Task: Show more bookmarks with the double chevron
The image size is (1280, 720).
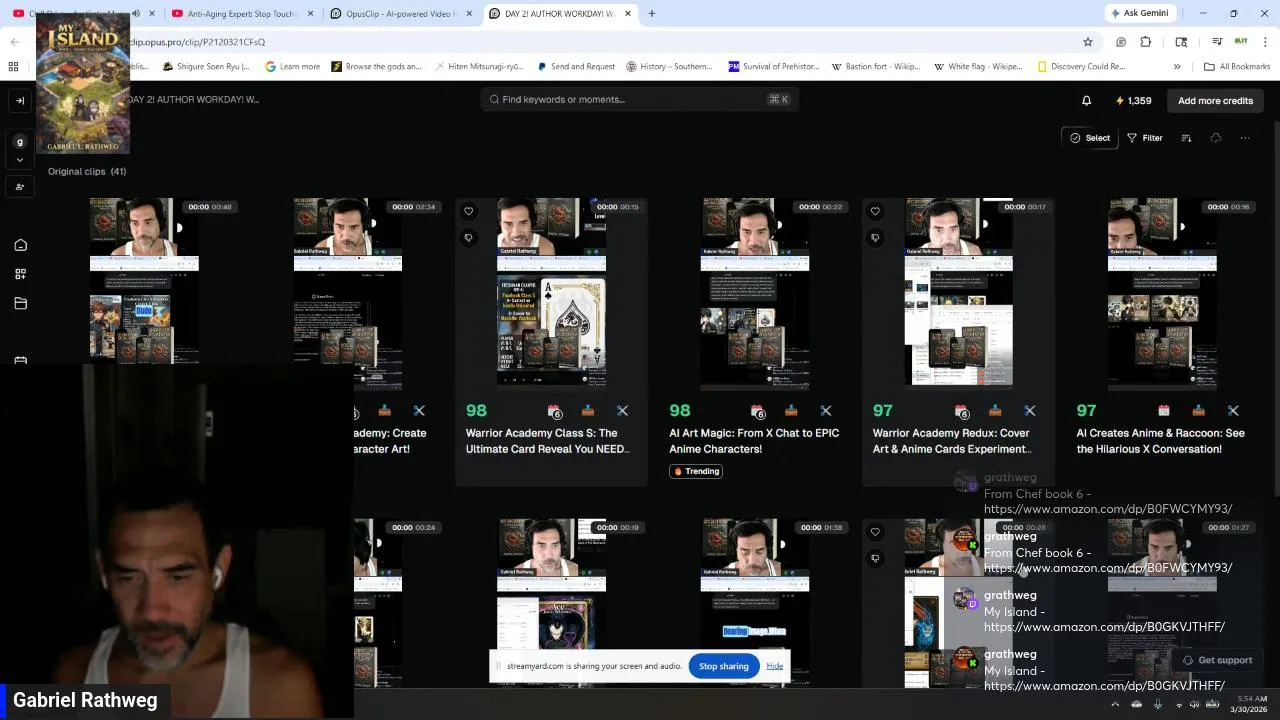Action: (x=1177, y=67)
